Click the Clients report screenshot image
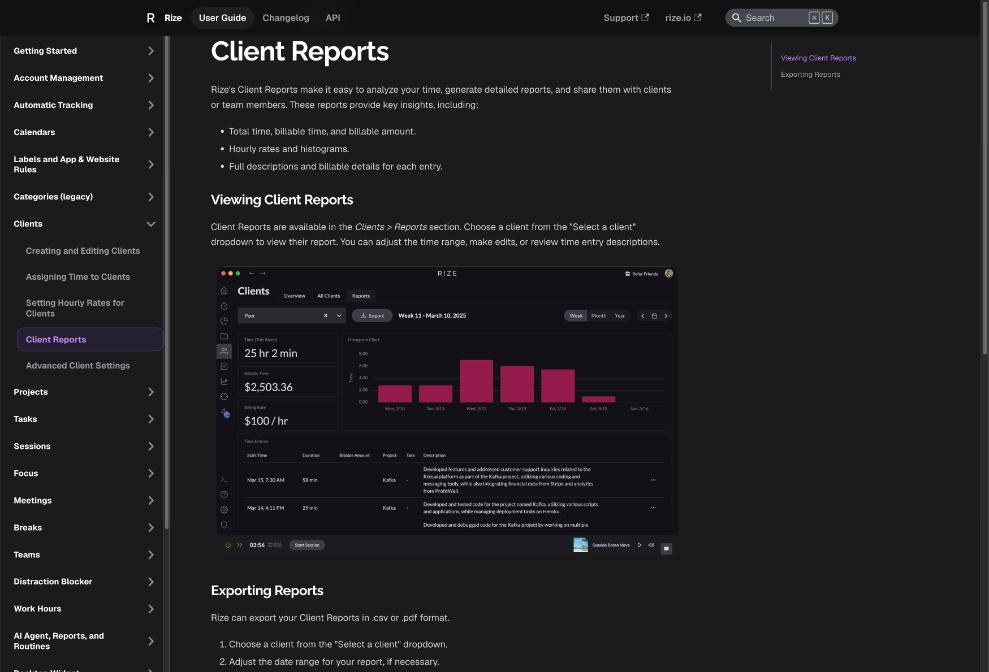The height and width of the screenshot is (672, 989). click(x=447, y=411)
